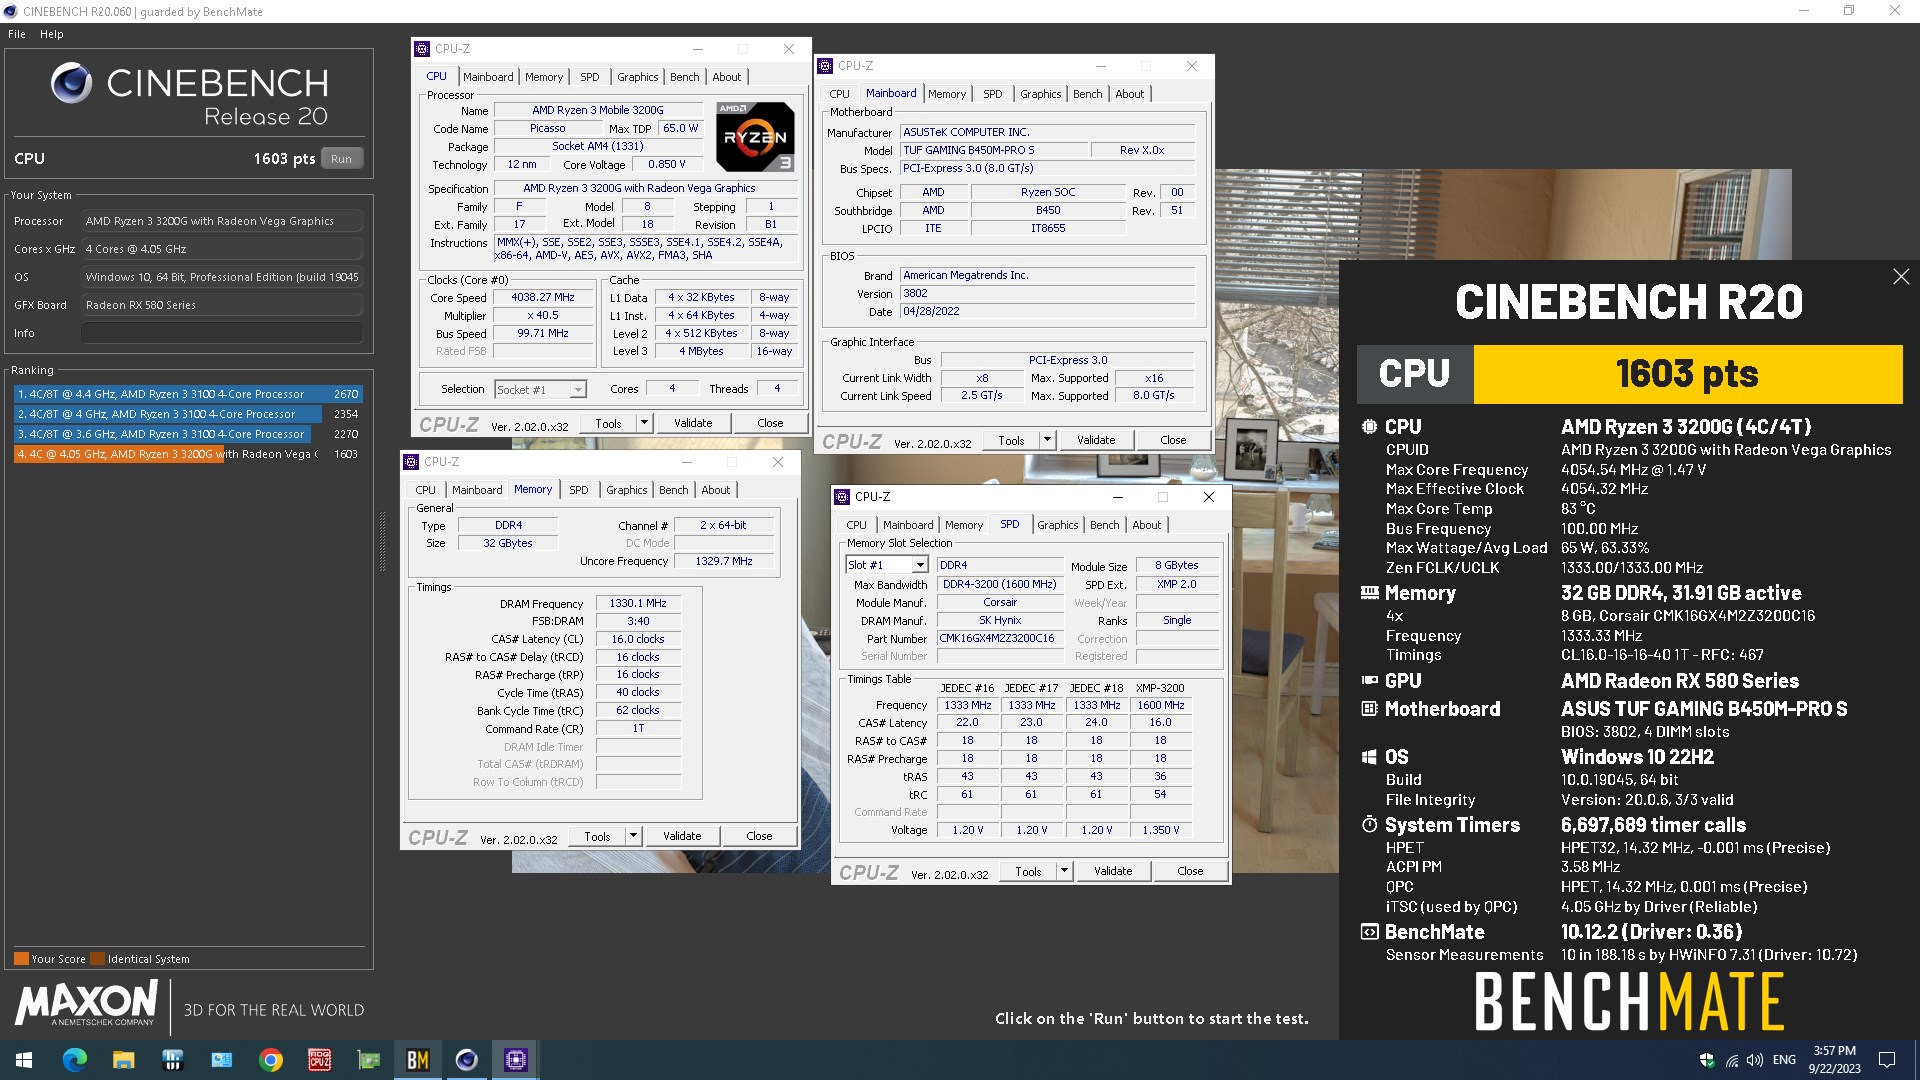This screenshot has width=1920, height=1080.
Task: Click the Memory module icon in BenchMate panel
Action: pos(1369,593)
